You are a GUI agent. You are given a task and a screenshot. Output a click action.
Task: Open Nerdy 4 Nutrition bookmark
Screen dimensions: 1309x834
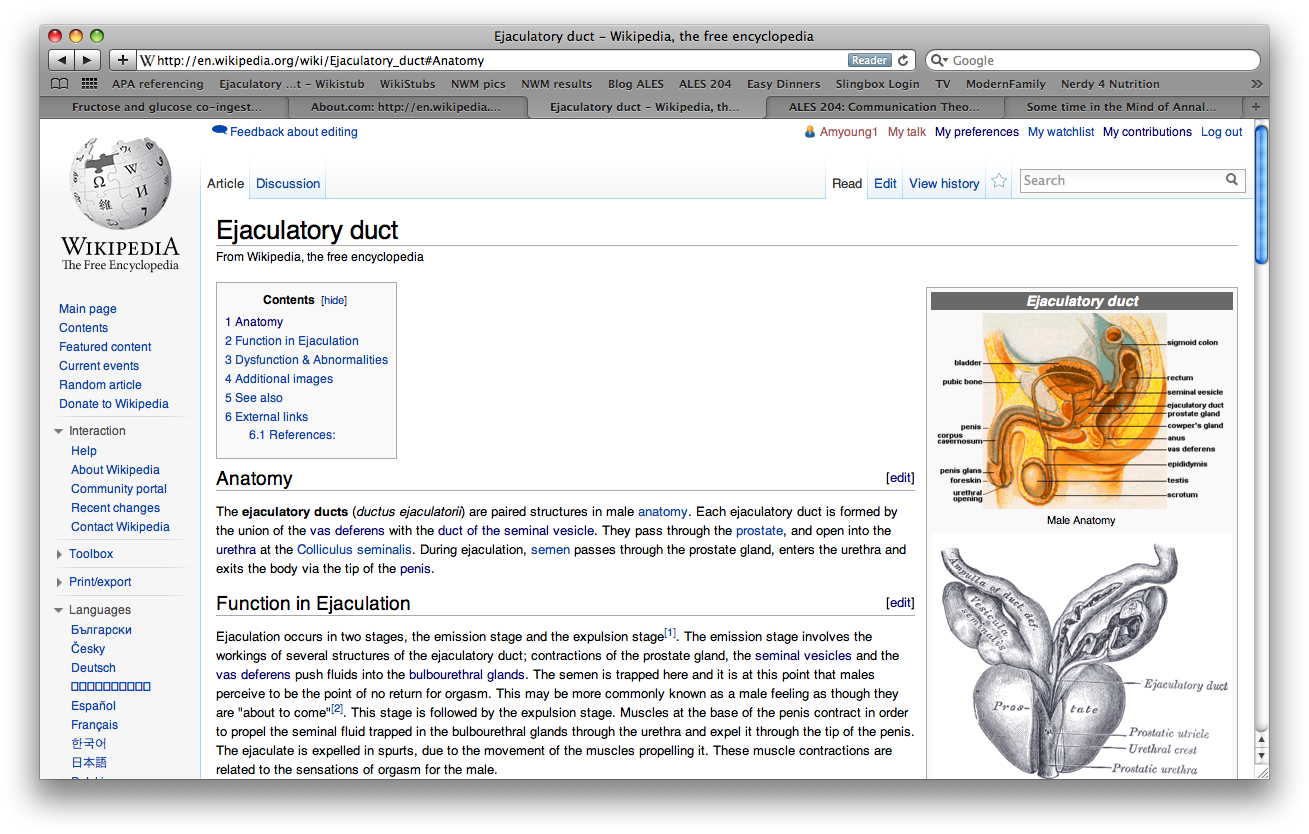point(1110,84)
